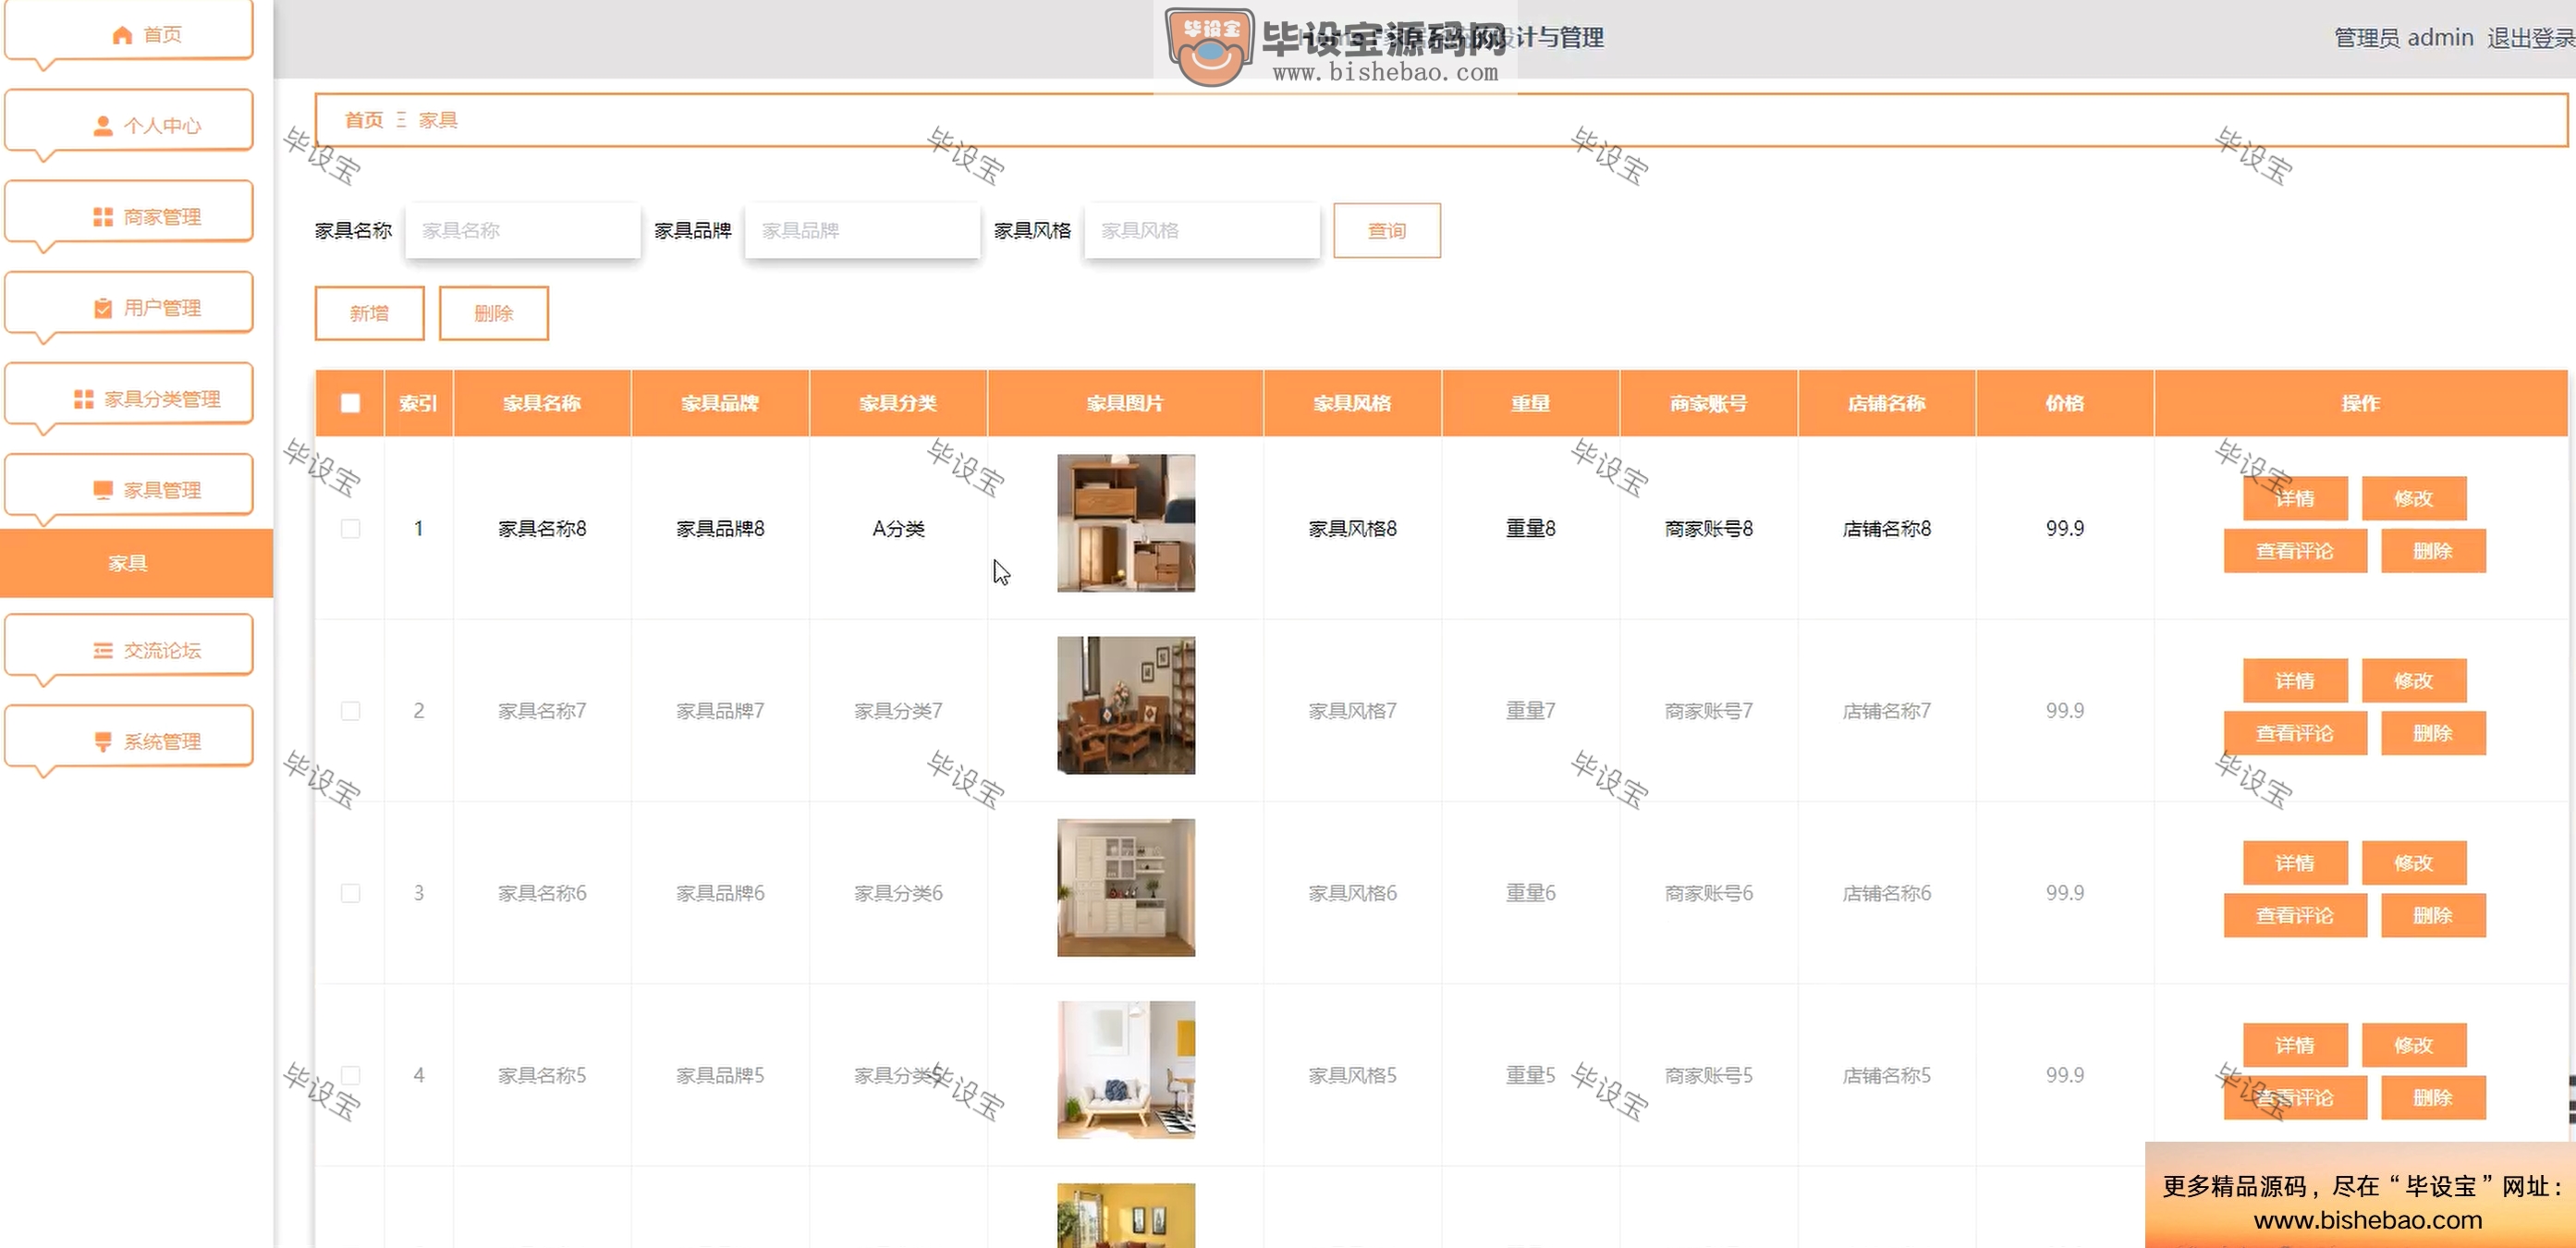Click 查看评论 for row 家具名称6

(x=2295, y=916)
